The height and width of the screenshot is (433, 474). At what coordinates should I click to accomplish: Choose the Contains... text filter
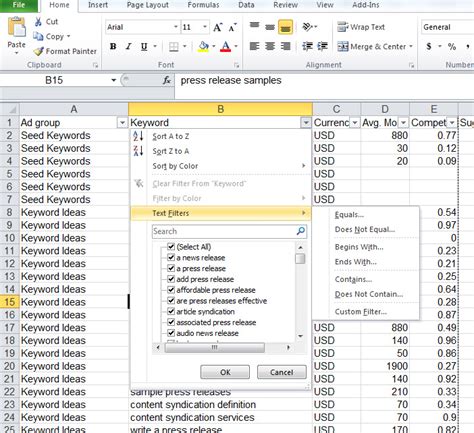(353, 279)
